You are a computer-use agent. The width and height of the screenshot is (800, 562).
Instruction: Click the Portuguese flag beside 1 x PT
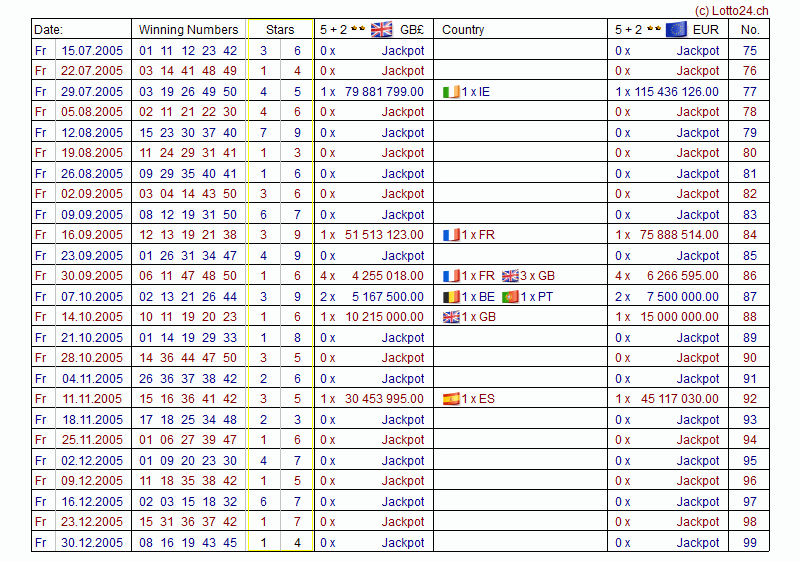click(510, 297)
